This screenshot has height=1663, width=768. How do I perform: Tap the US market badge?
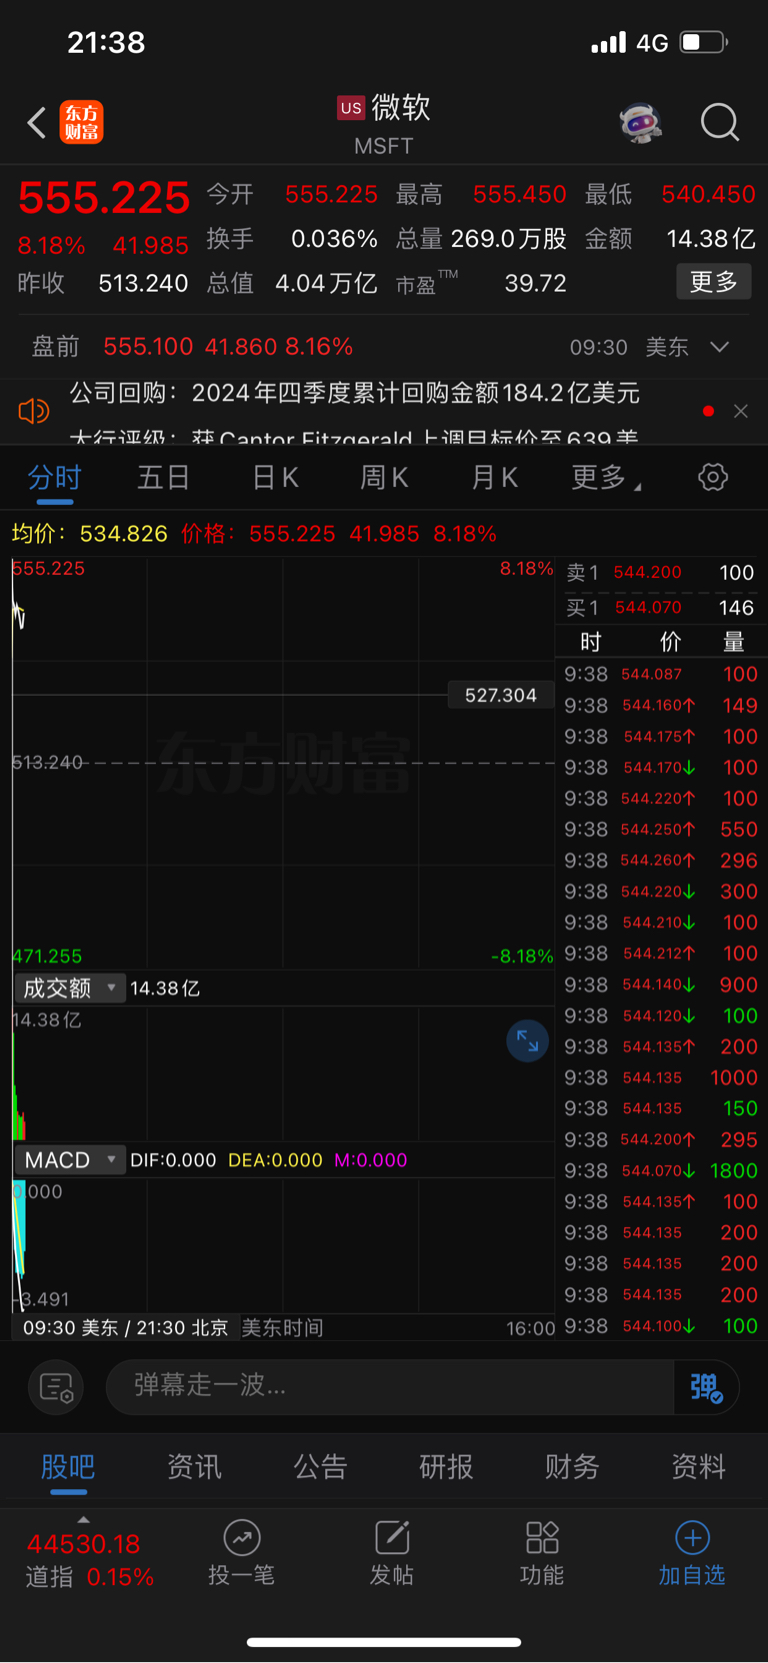351,108
